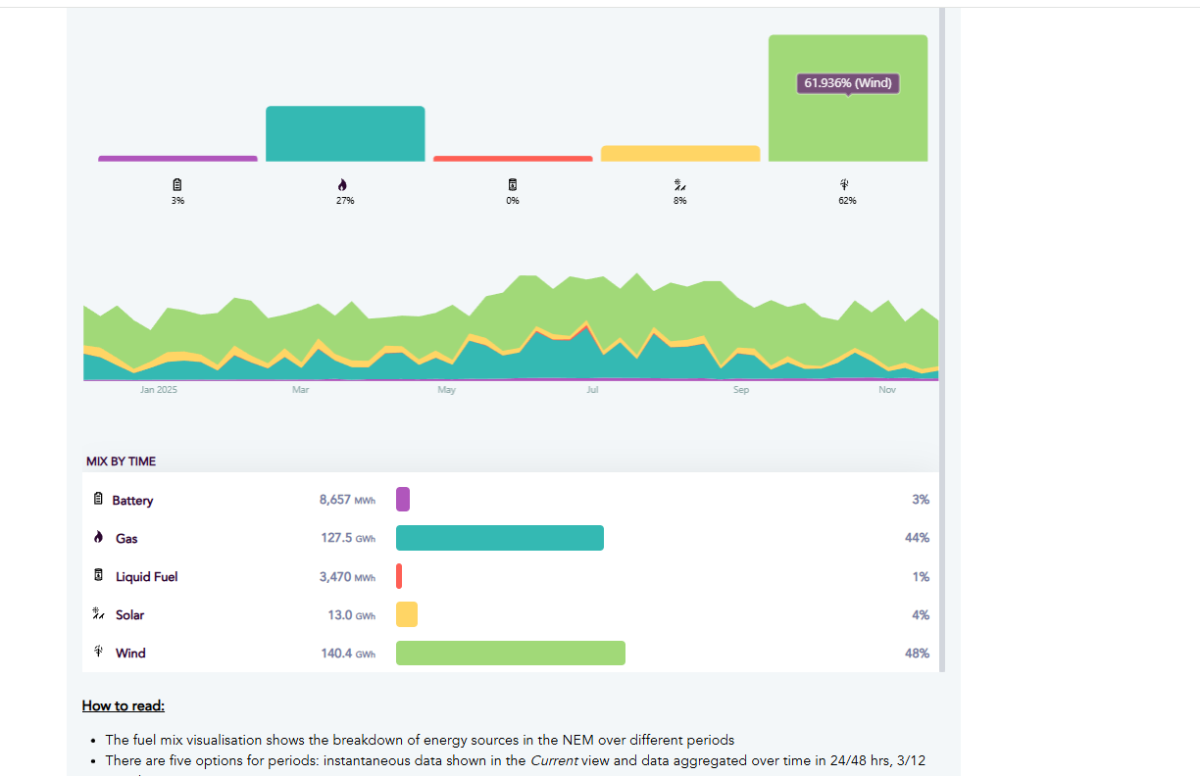Screen dimensions: 1200x776
Task: Click the Liquid Fuel row icon in the list
Action: coord(98,577)
